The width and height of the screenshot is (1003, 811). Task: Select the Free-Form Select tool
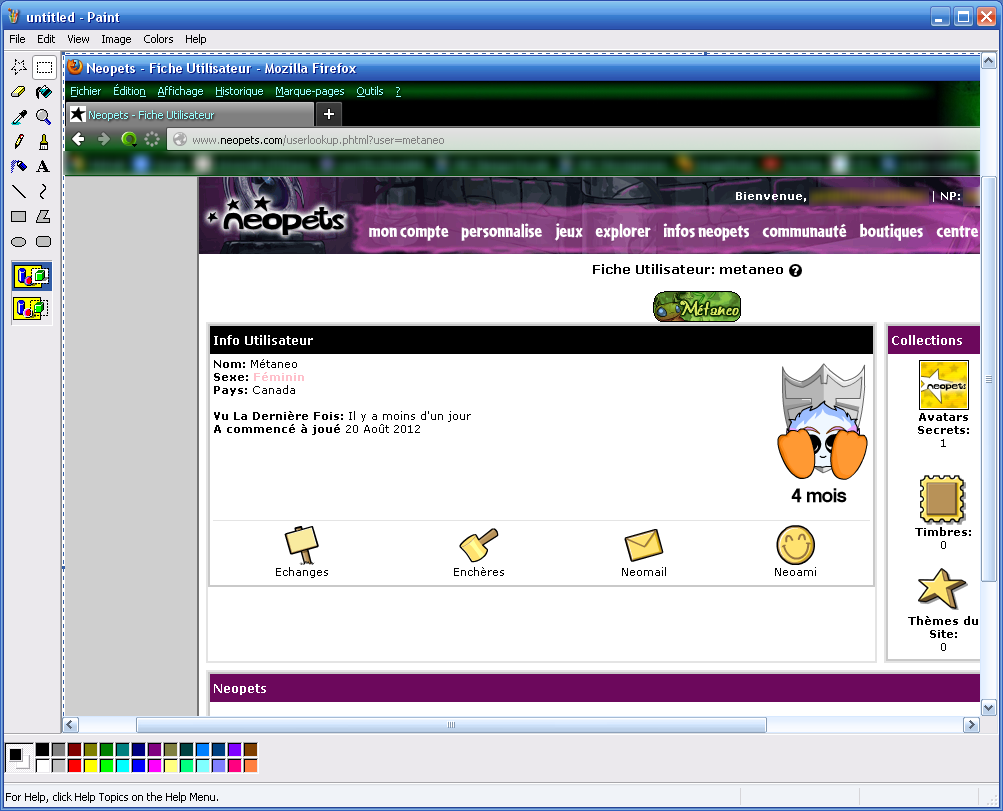click(x=19, y=67)
